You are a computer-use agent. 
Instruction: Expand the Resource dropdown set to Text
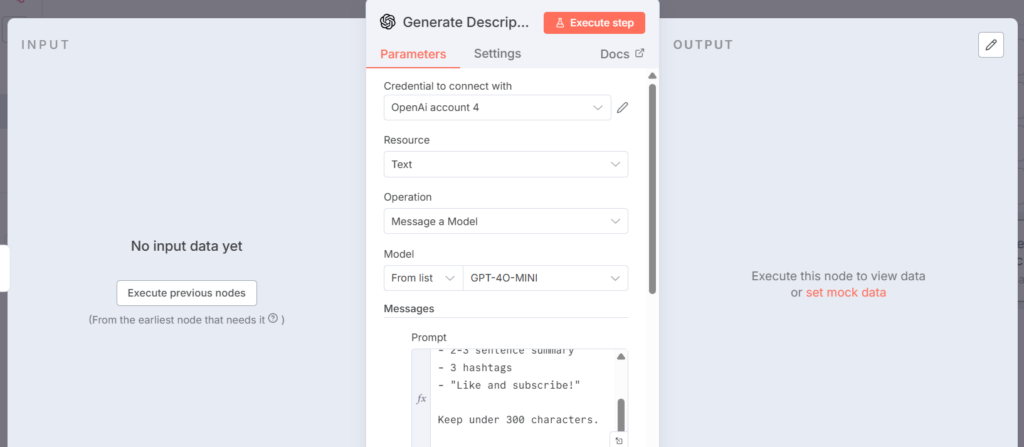pyautogui.click(x=505, y=164)
